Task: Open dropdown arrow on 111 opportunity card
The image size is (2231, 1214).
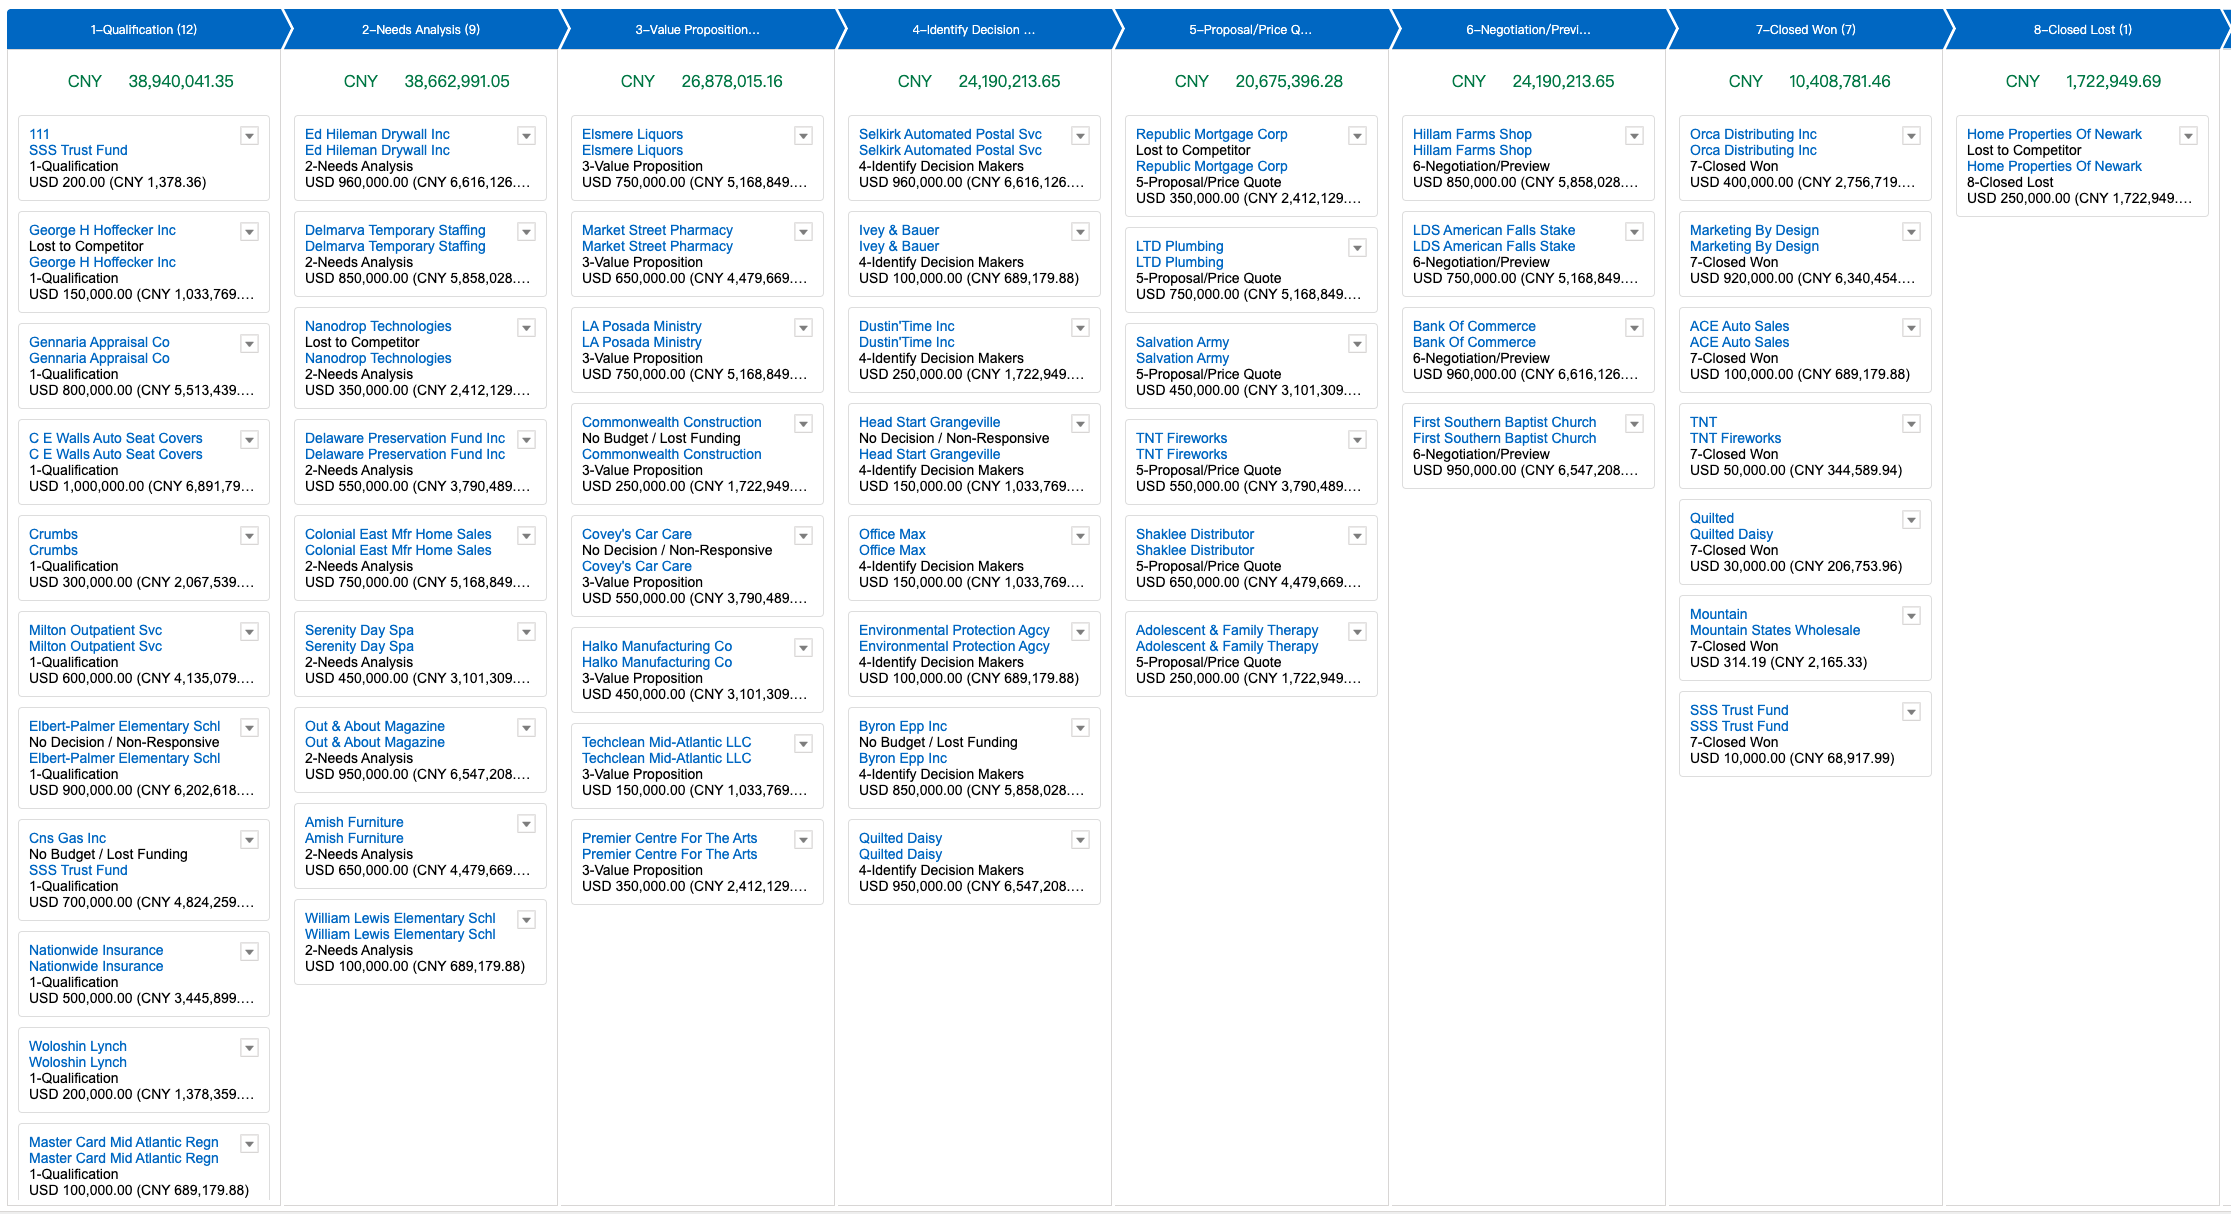Action: point(250,136)
